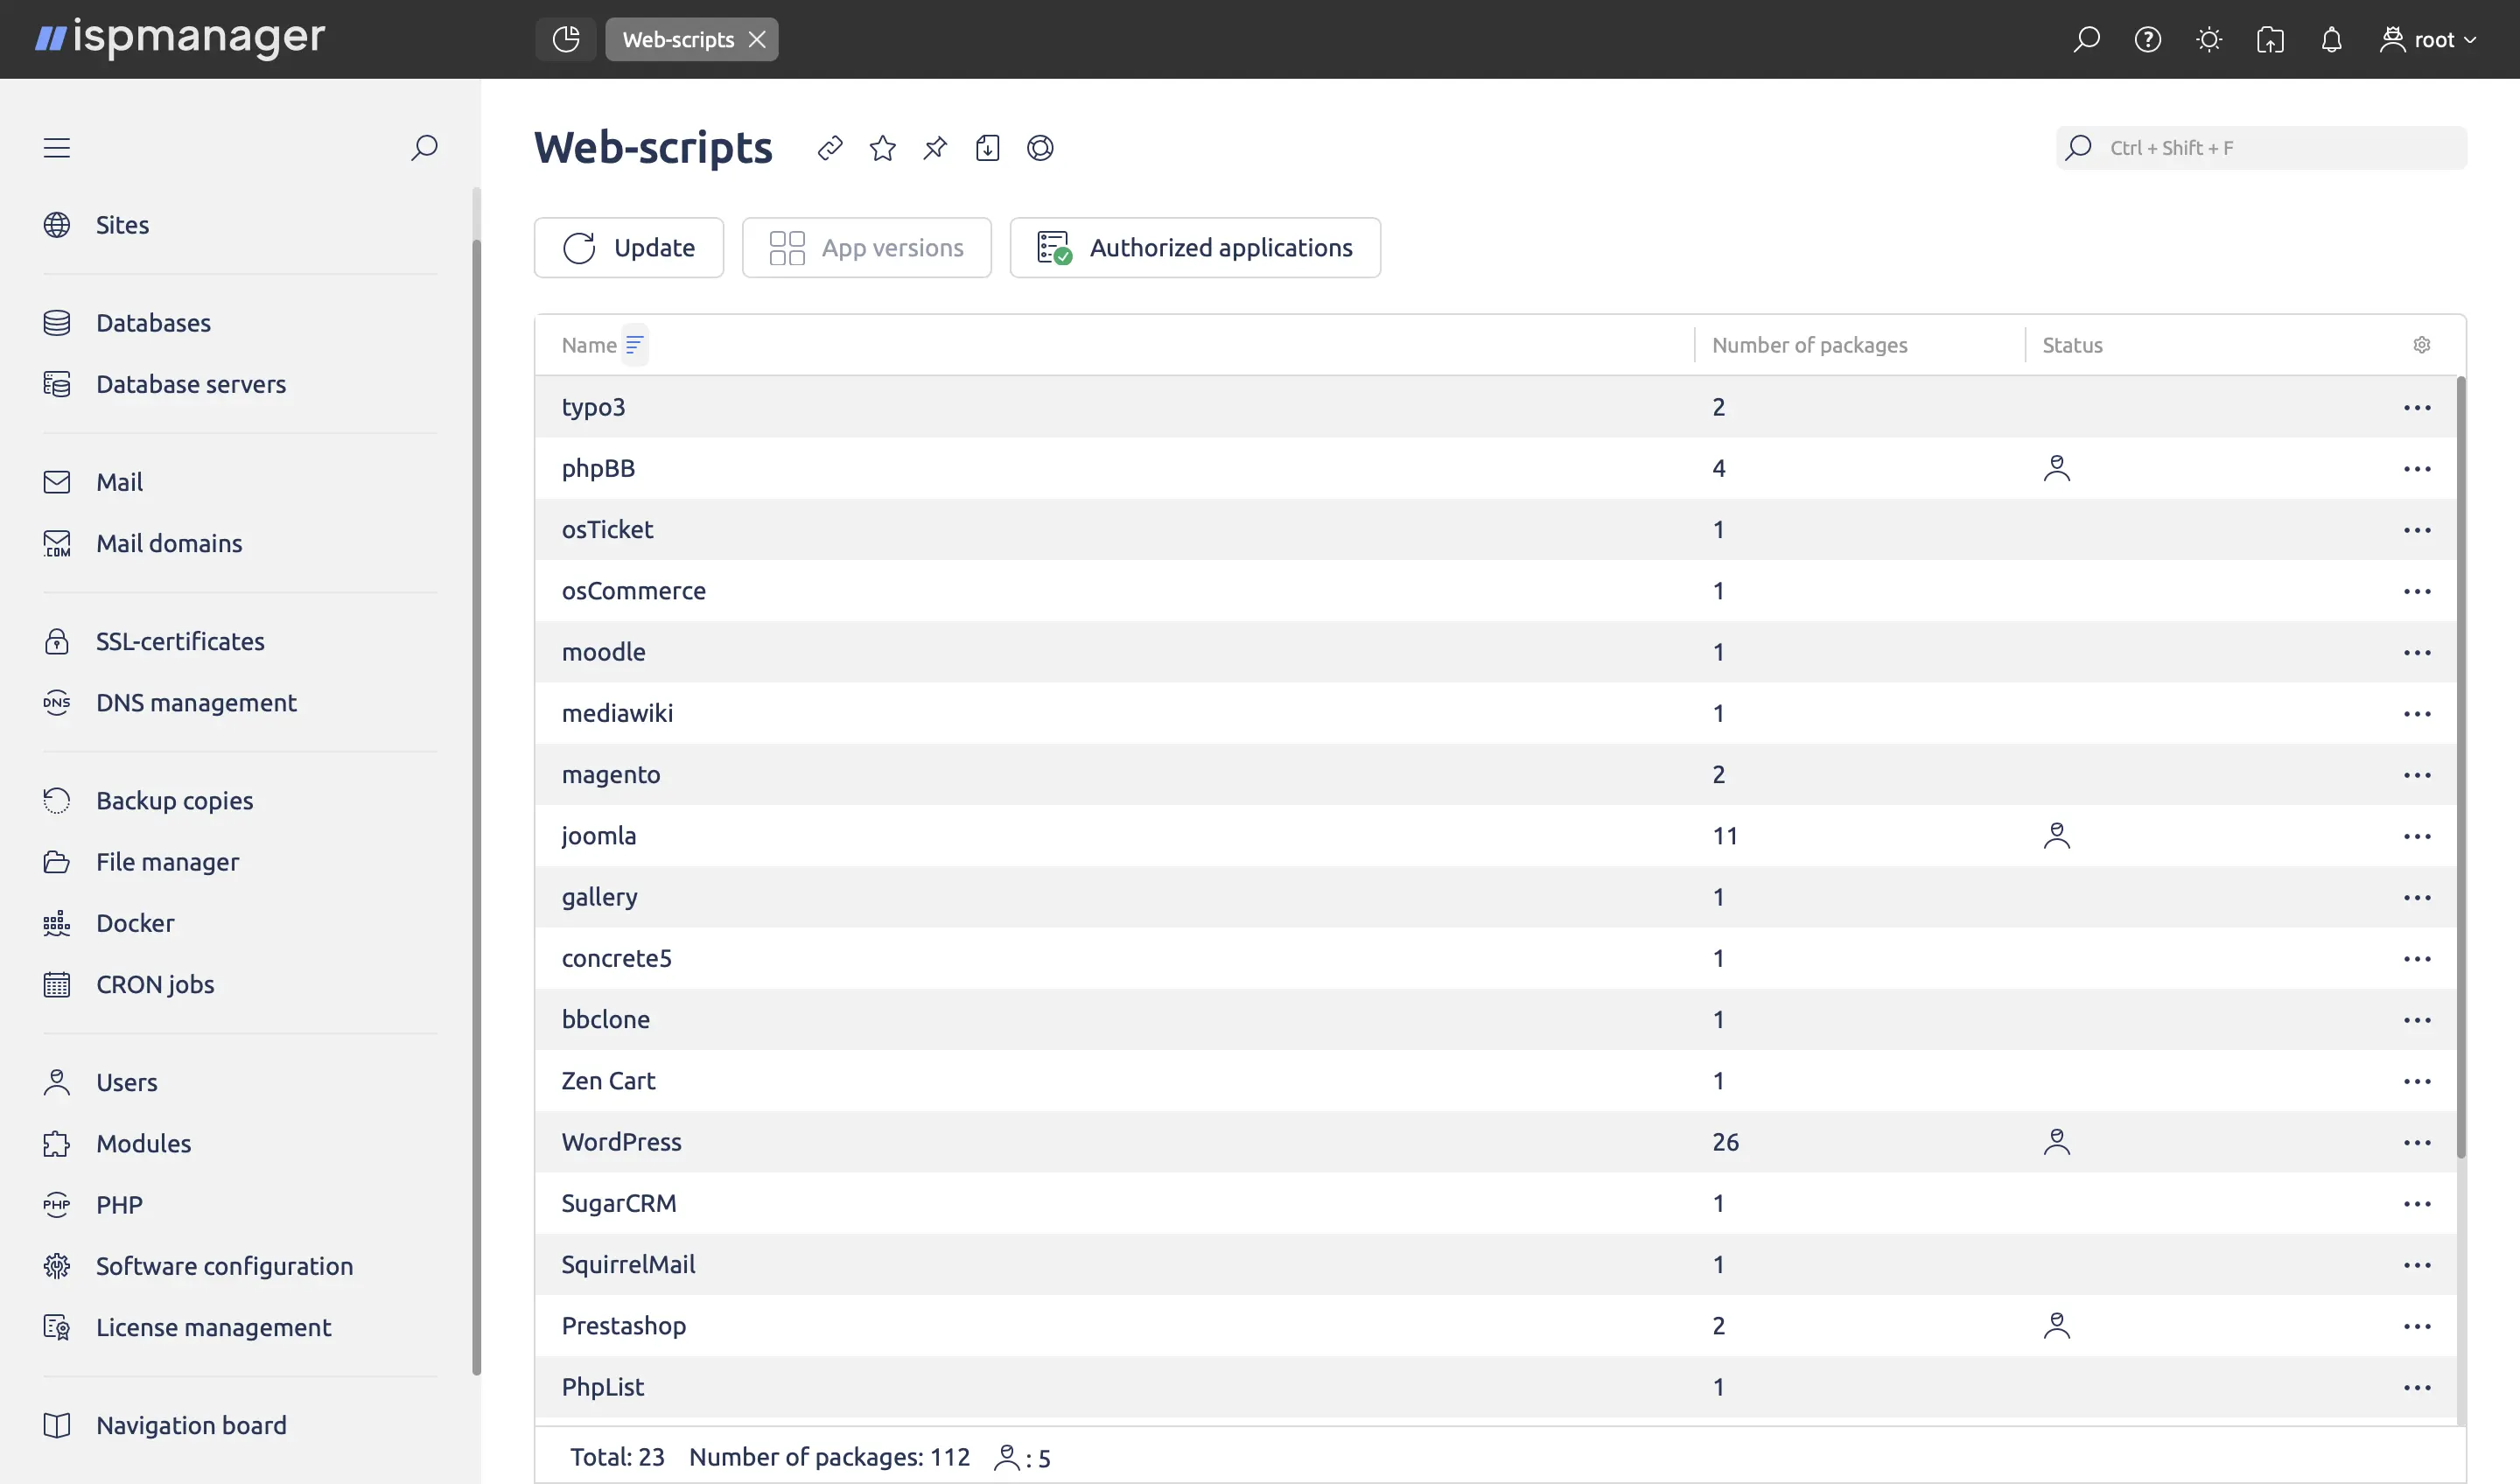The height and width of the screenshot is (1484, 2520).
Task: Open Authorized applications
Action: 1195,247
